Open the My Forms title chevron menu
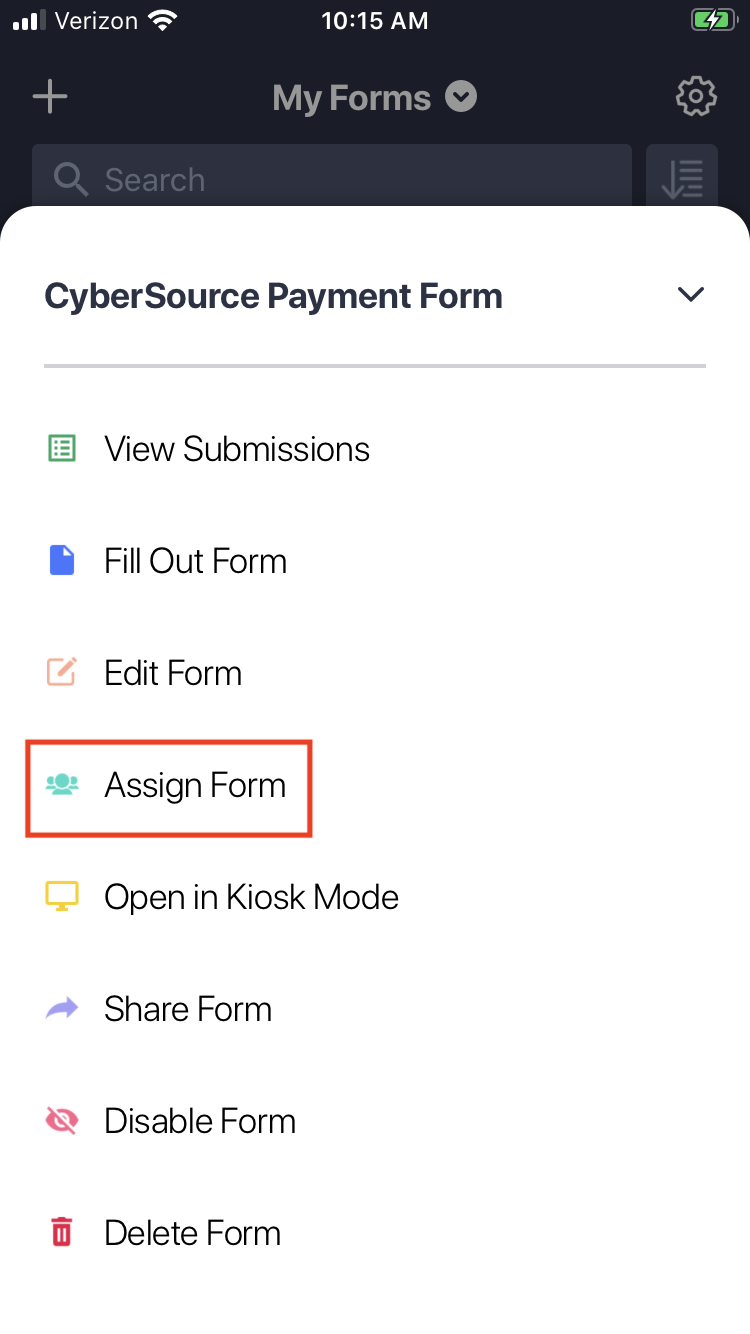 (460, 96)
